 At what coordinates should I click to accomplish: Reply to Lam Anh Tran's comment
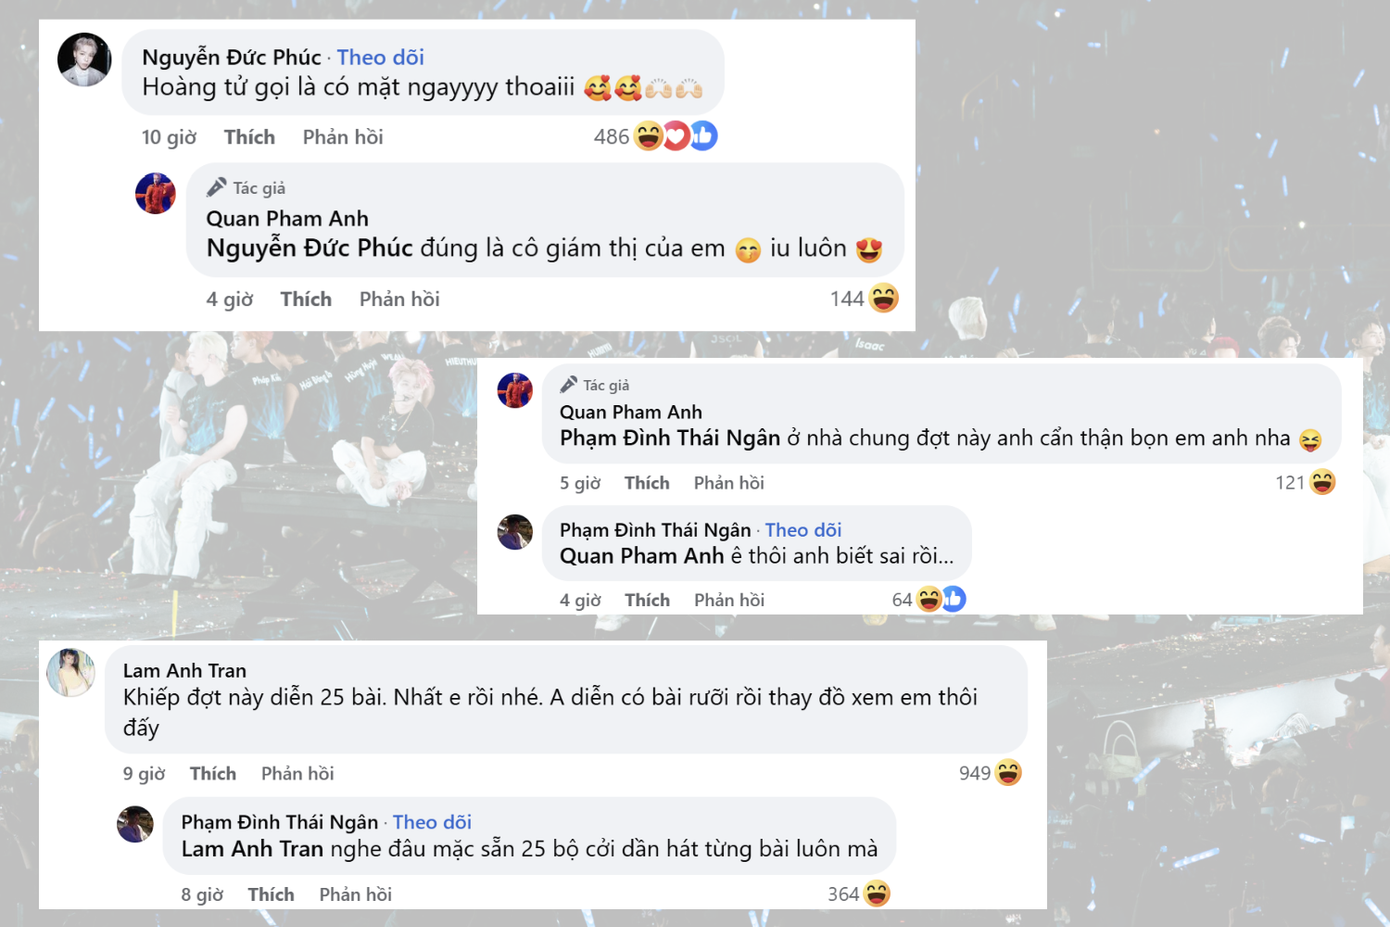coord(297,774)
